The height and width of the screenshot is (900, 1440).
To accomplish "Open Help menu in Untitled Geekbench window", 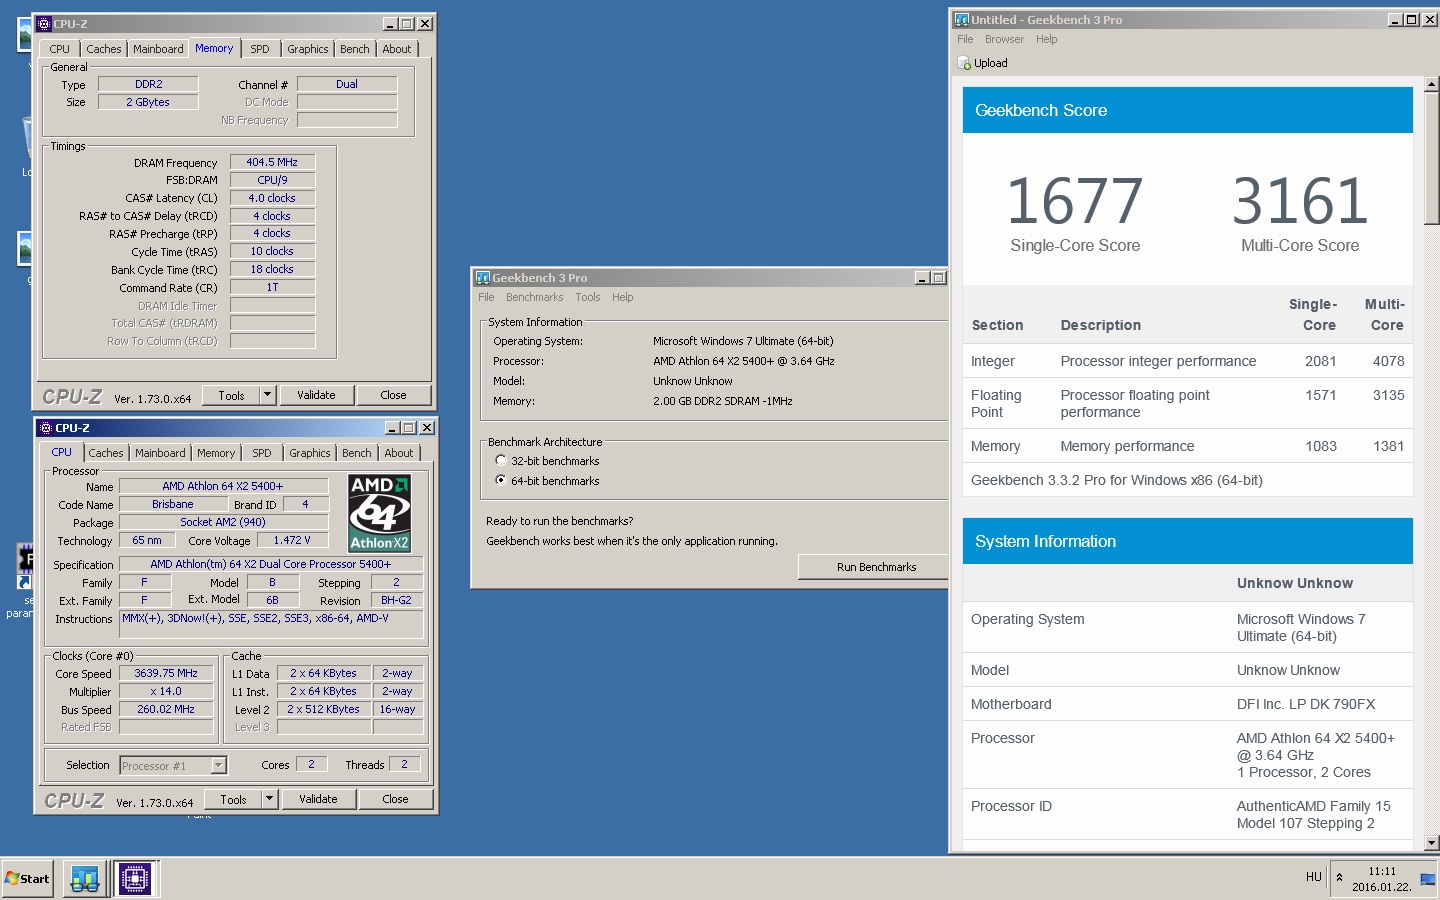I will click(1047, 39).
